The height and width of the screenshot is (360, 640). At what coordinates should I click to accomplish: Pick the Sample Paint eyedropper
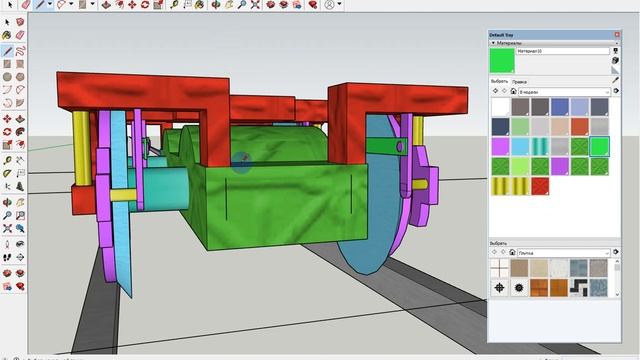[616, 80]
